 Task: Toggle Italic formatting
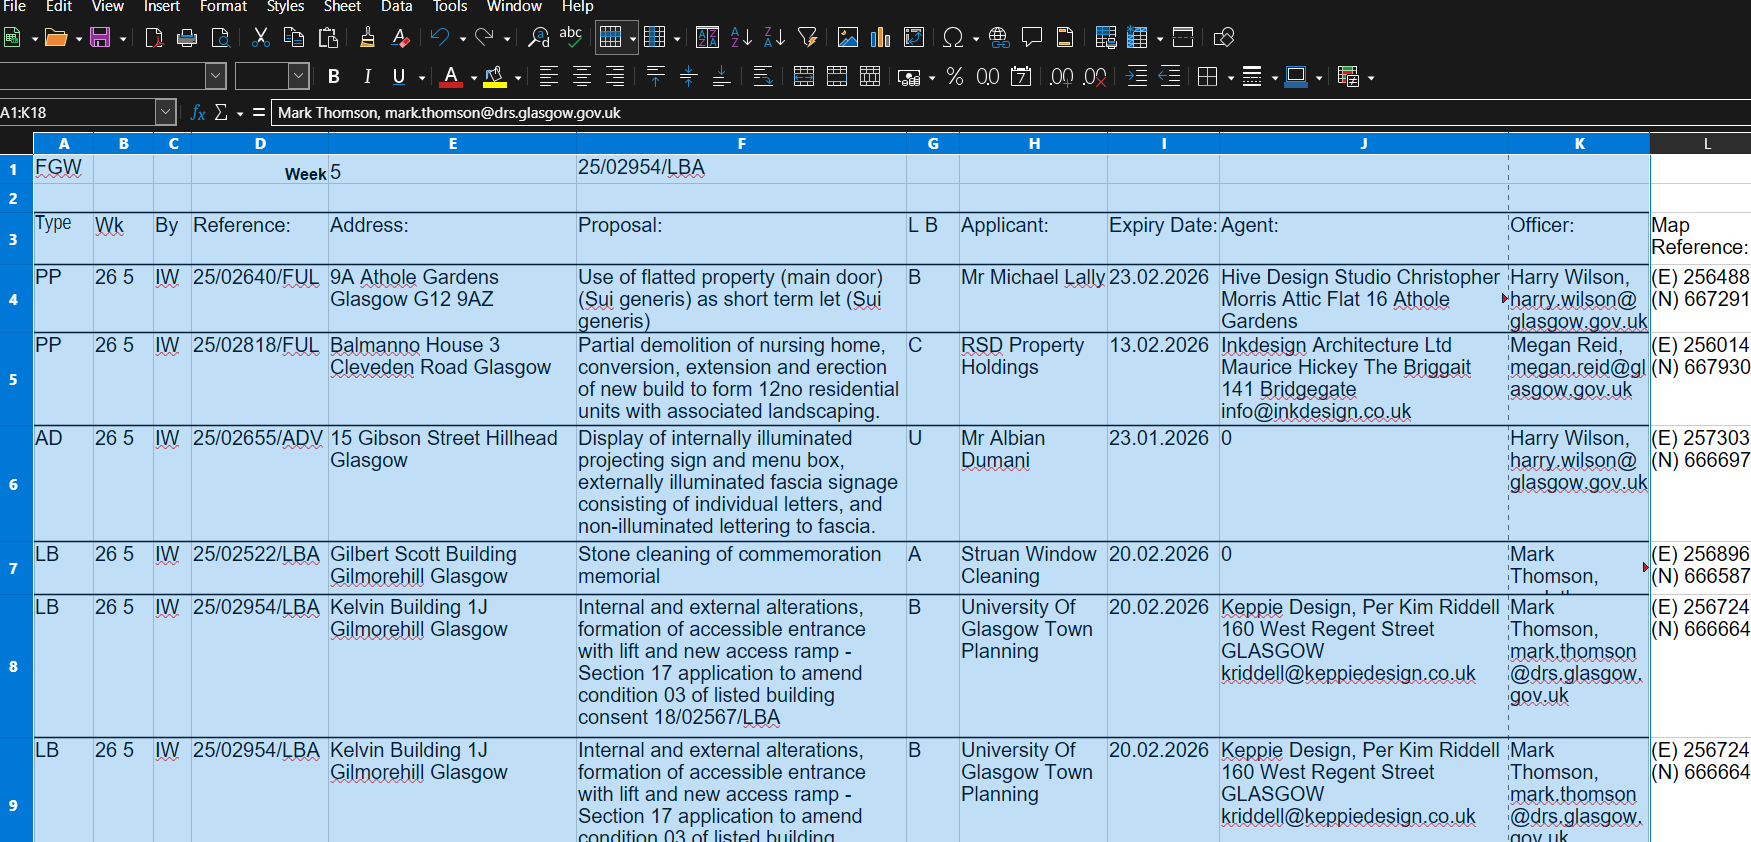pos(367,77)
